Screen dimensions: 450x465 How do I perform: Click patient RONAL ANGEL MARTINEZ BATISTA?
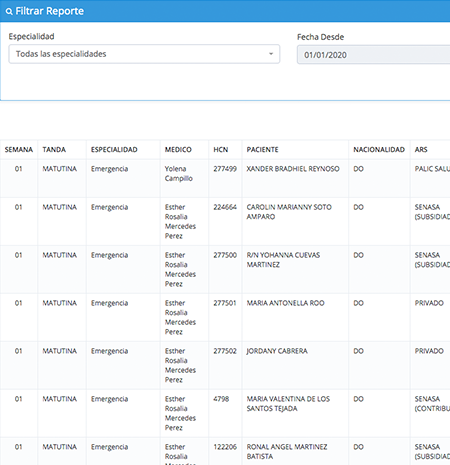(287, 452)
